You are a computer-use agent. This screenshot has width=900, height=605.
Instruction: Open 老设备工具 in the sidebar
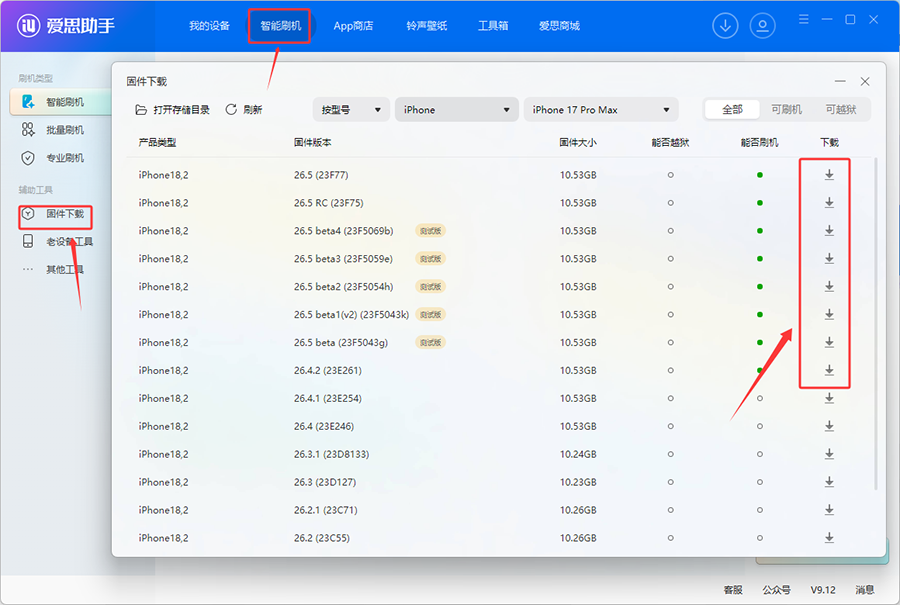coord(57,242)
